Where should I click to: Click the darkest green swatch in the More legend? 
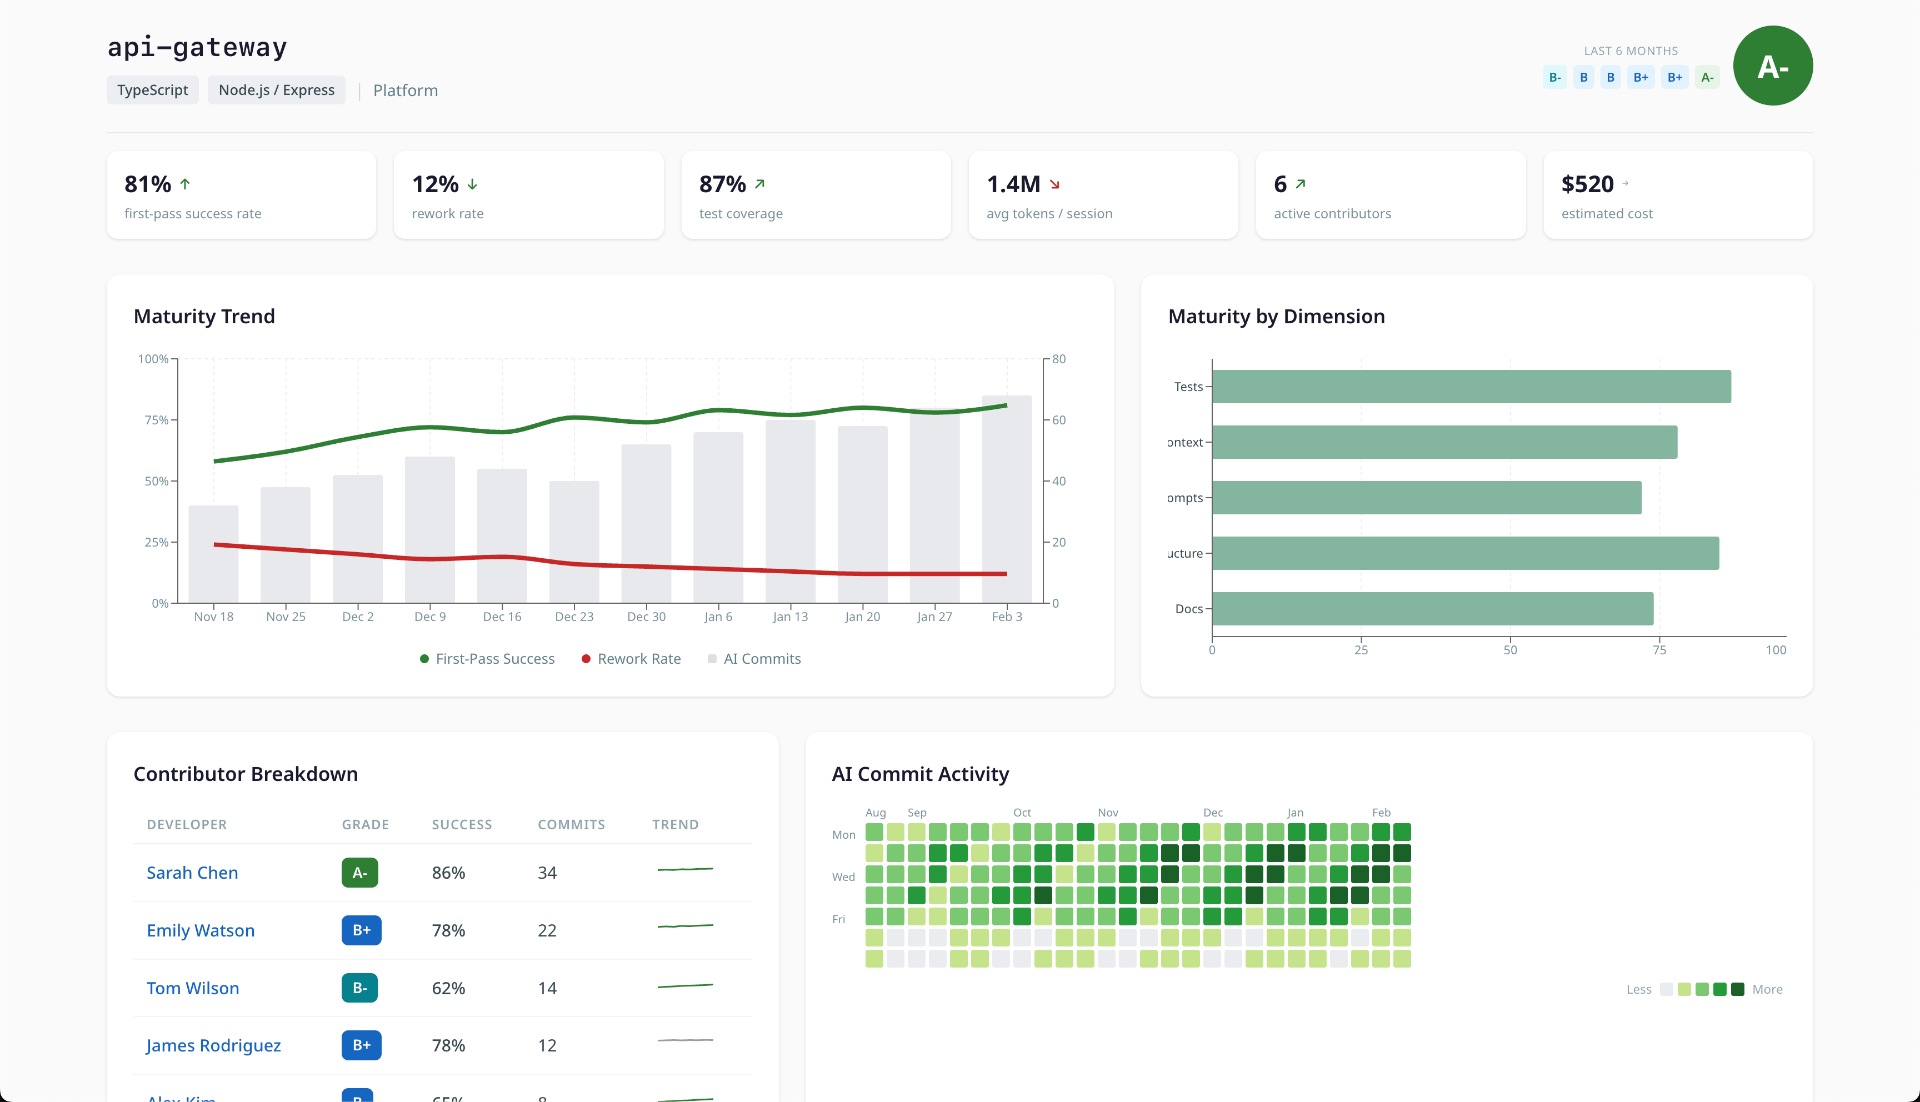(x=1737, y=989)
